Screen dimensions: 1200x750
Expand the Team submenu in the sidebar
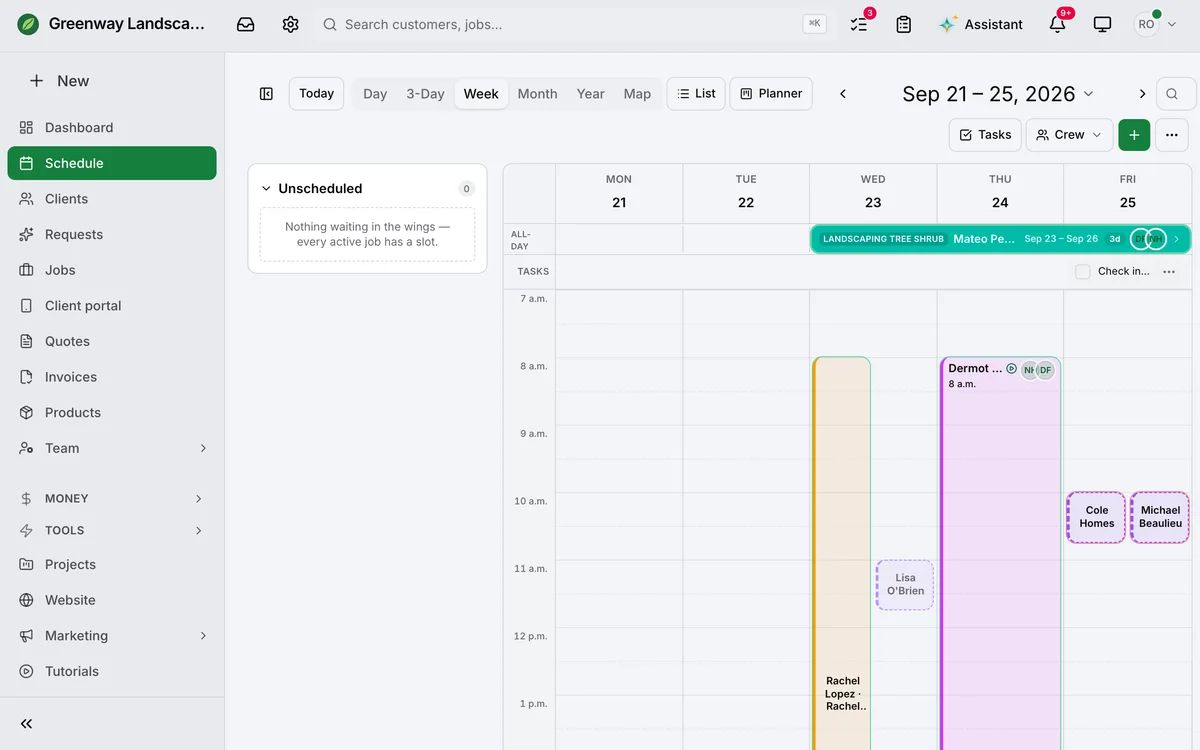tap(203, 449)
